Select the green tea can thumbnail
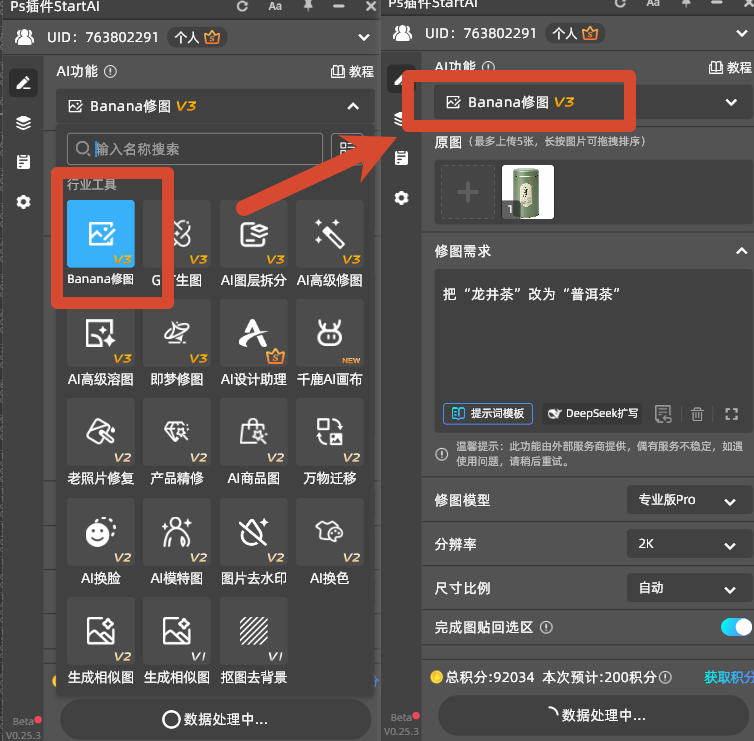 [528, 192]
